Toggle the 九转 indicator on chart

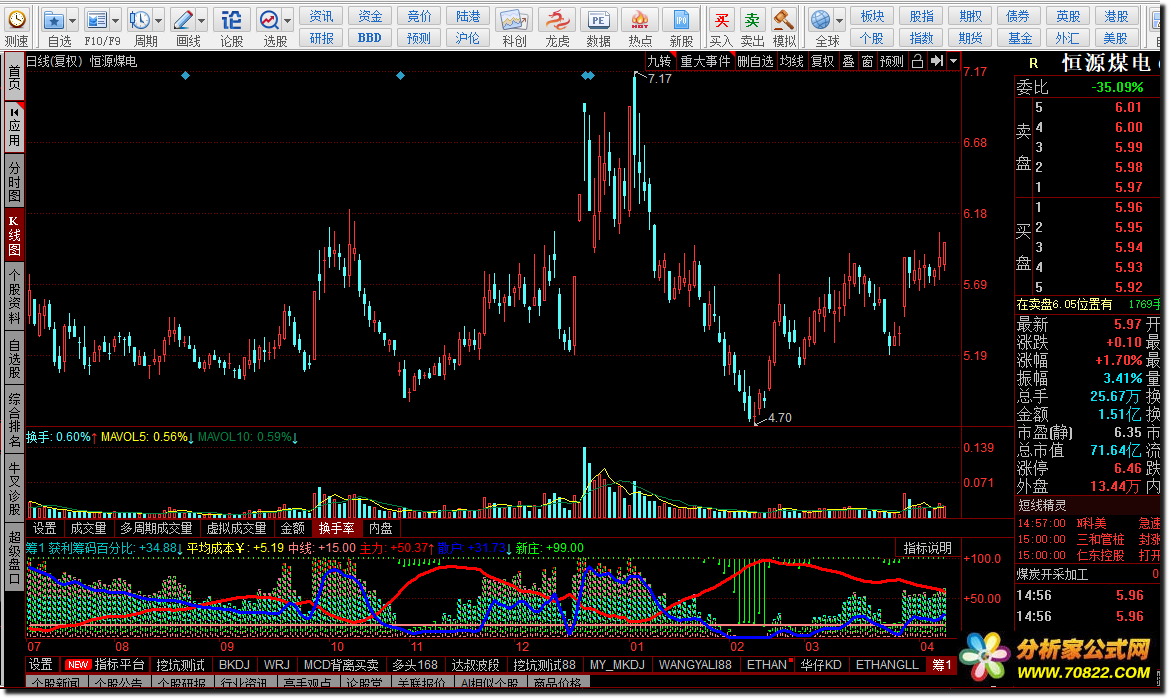(660, 61)
